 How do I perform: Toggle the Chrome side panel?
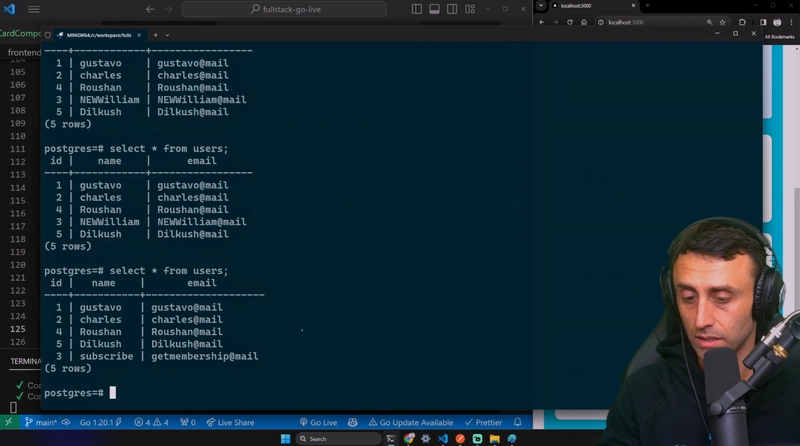click(x=763, y=22)
